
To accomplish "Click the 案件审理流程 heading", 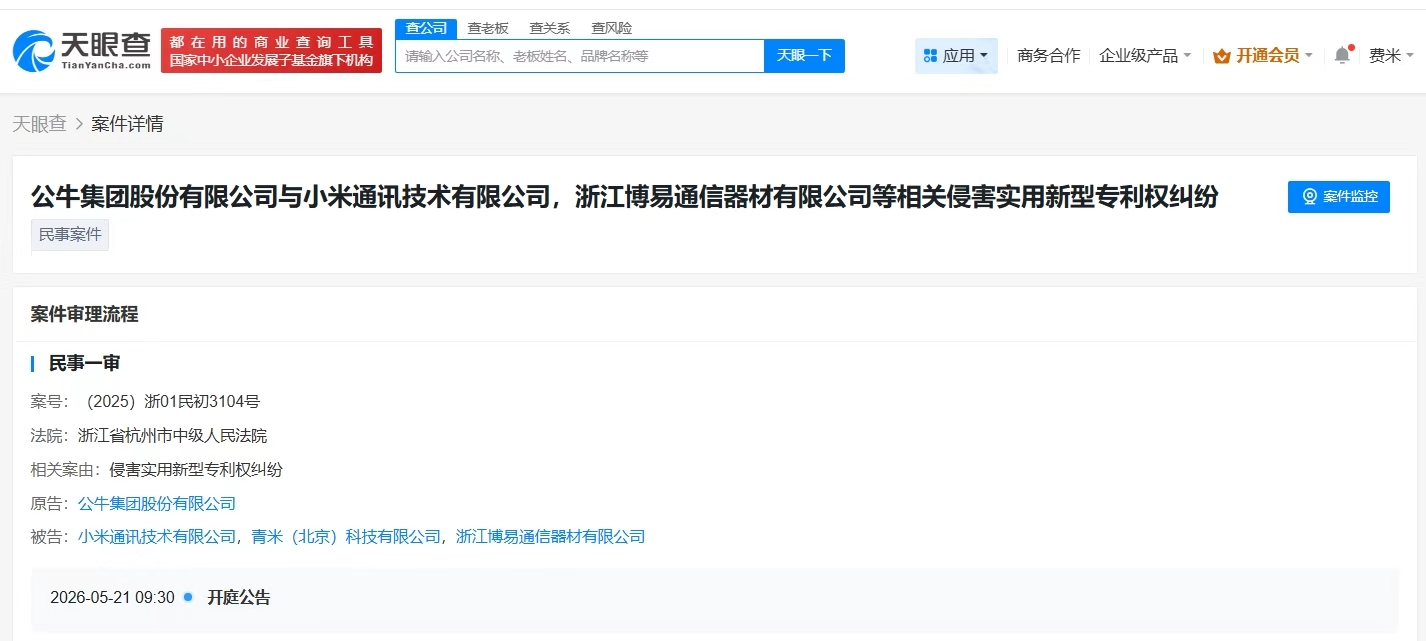I will pos(84,314).
